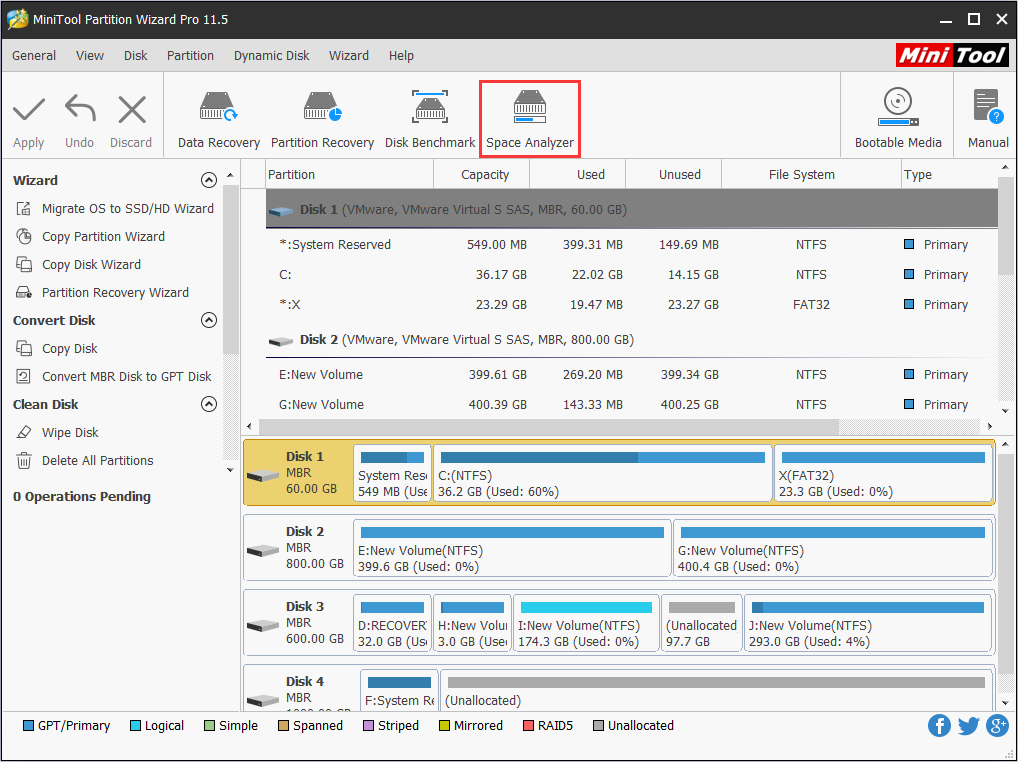
Task: Click sidebar scroll-down arrow
Action: [x=230, y=470]
